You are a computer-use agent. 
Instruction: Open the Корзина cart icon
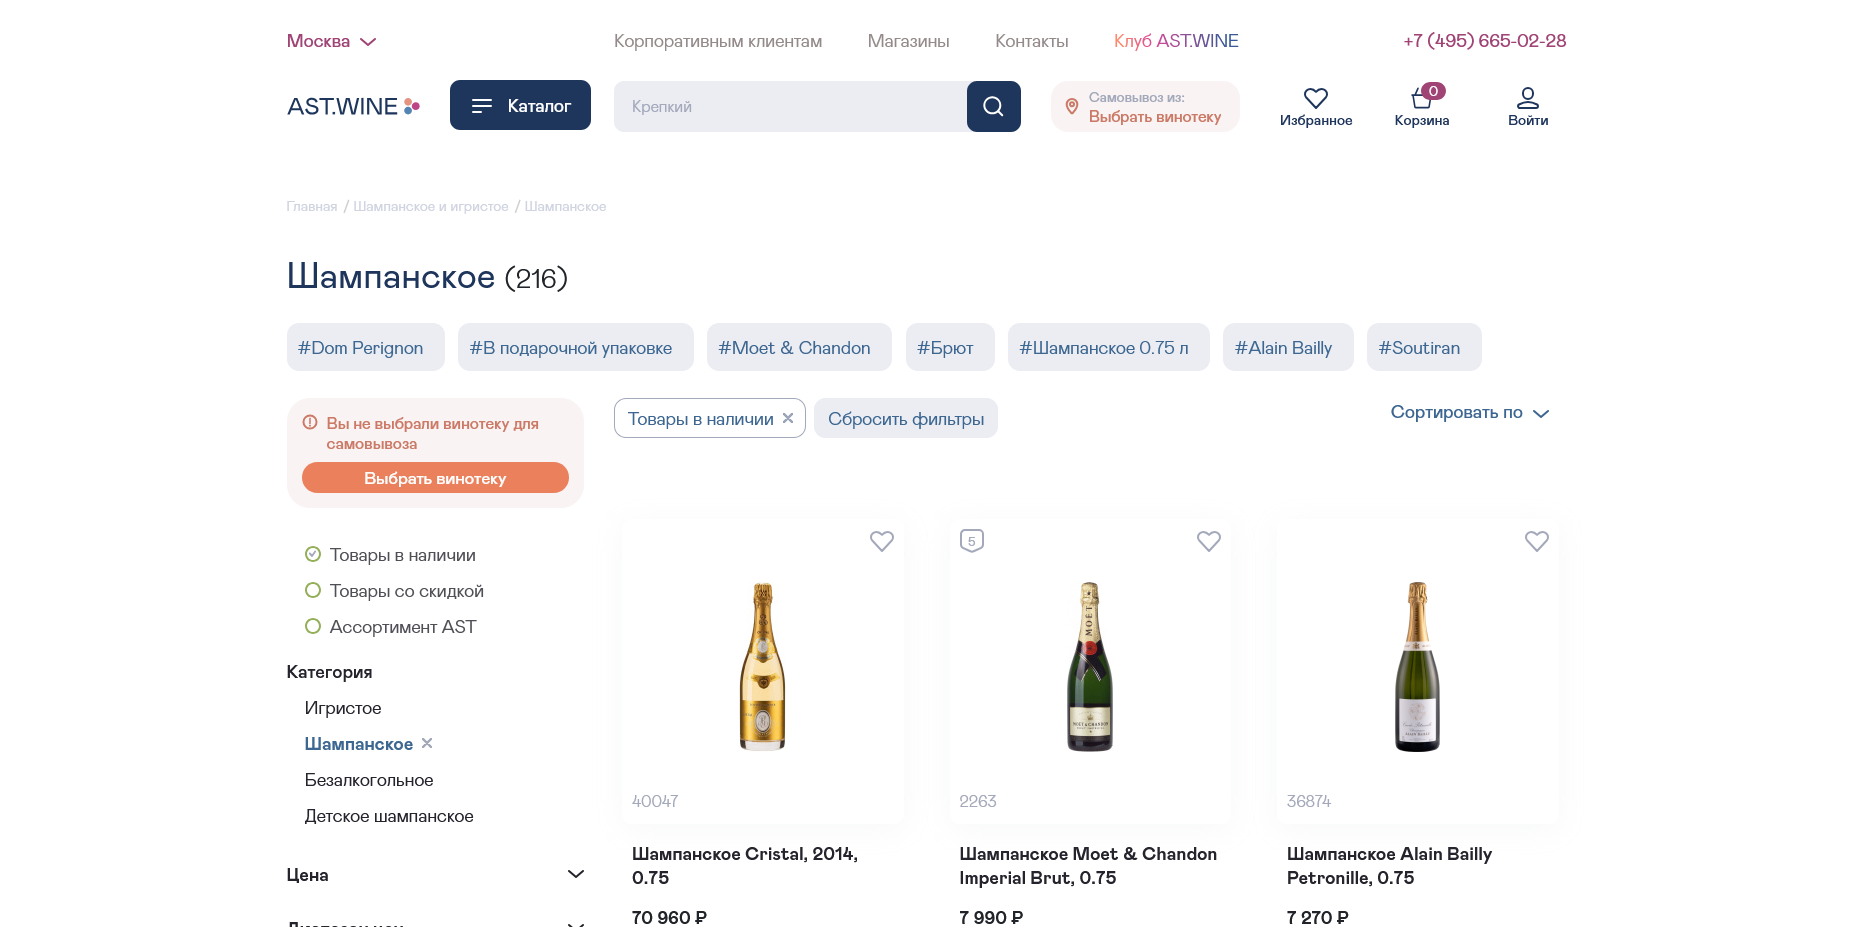click(1422, 97)
